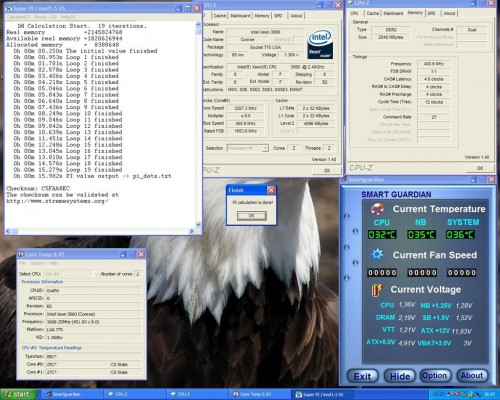Click Super PI horizontal scrollbar left arrow
Viewport: 500px width, 400px height.
[x=8, y=231]
